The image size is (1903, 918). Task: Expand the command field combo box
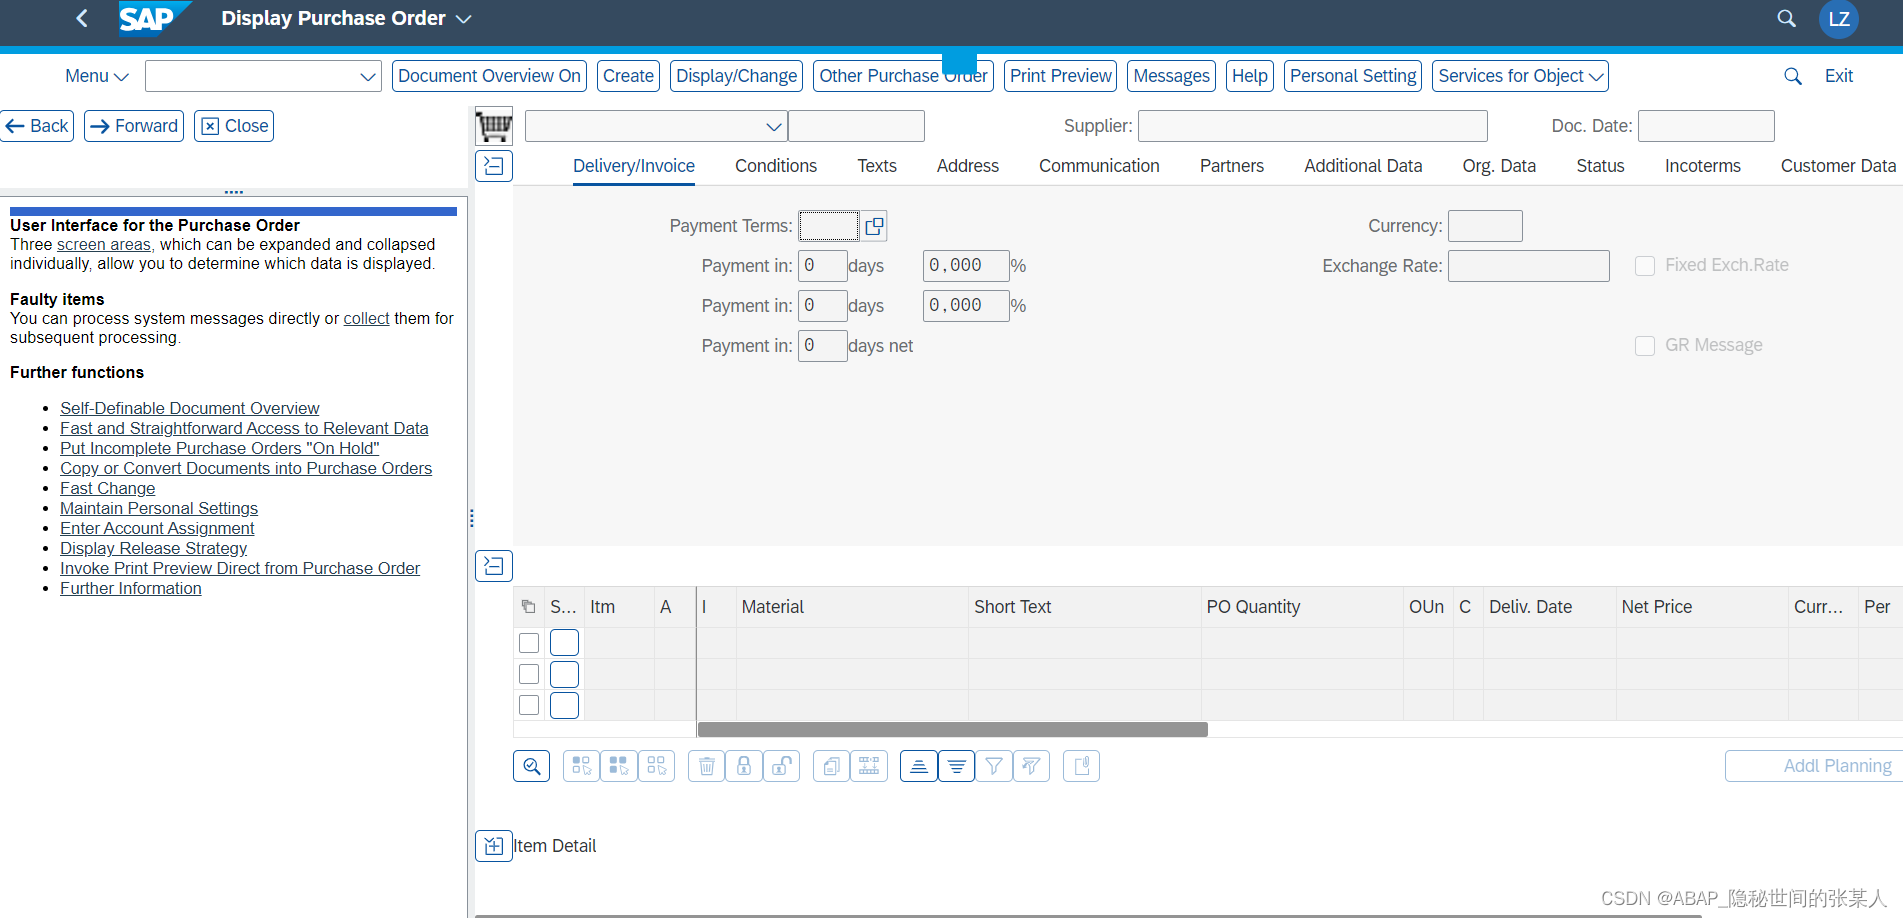tap(367, 76)
